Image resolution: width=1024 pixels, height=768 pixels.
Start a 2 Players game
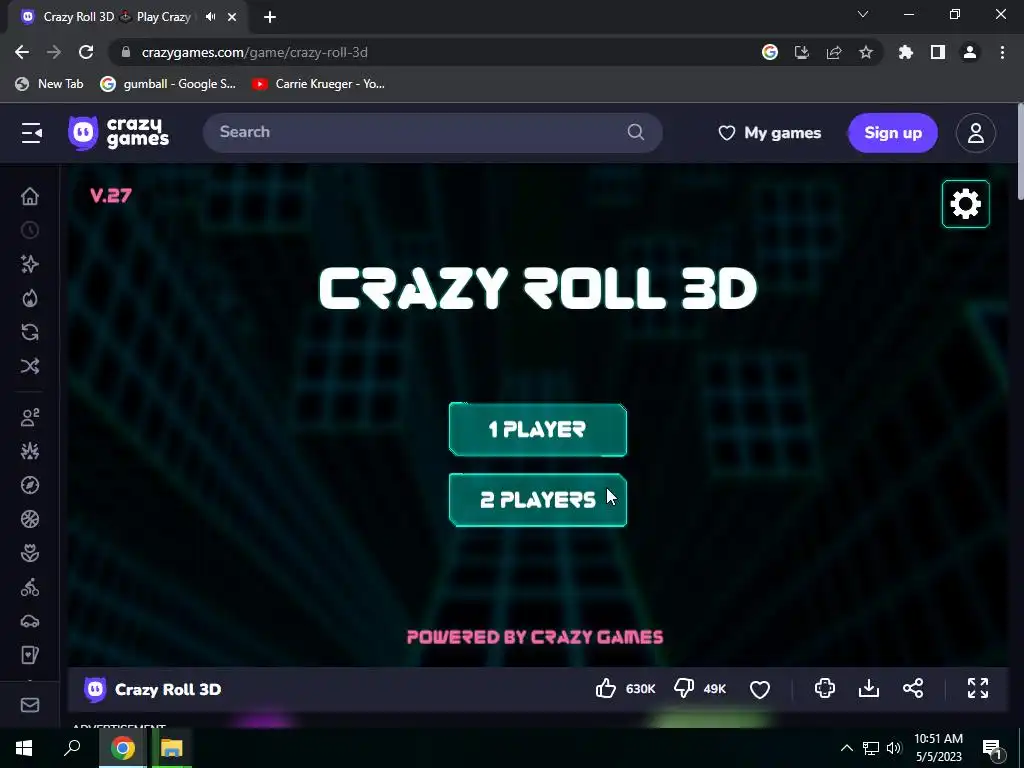[537, 500]
